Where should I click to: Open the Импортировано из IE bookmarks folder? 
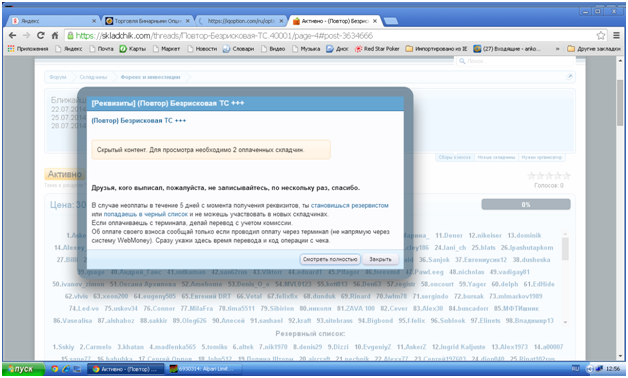pos(437,49)
